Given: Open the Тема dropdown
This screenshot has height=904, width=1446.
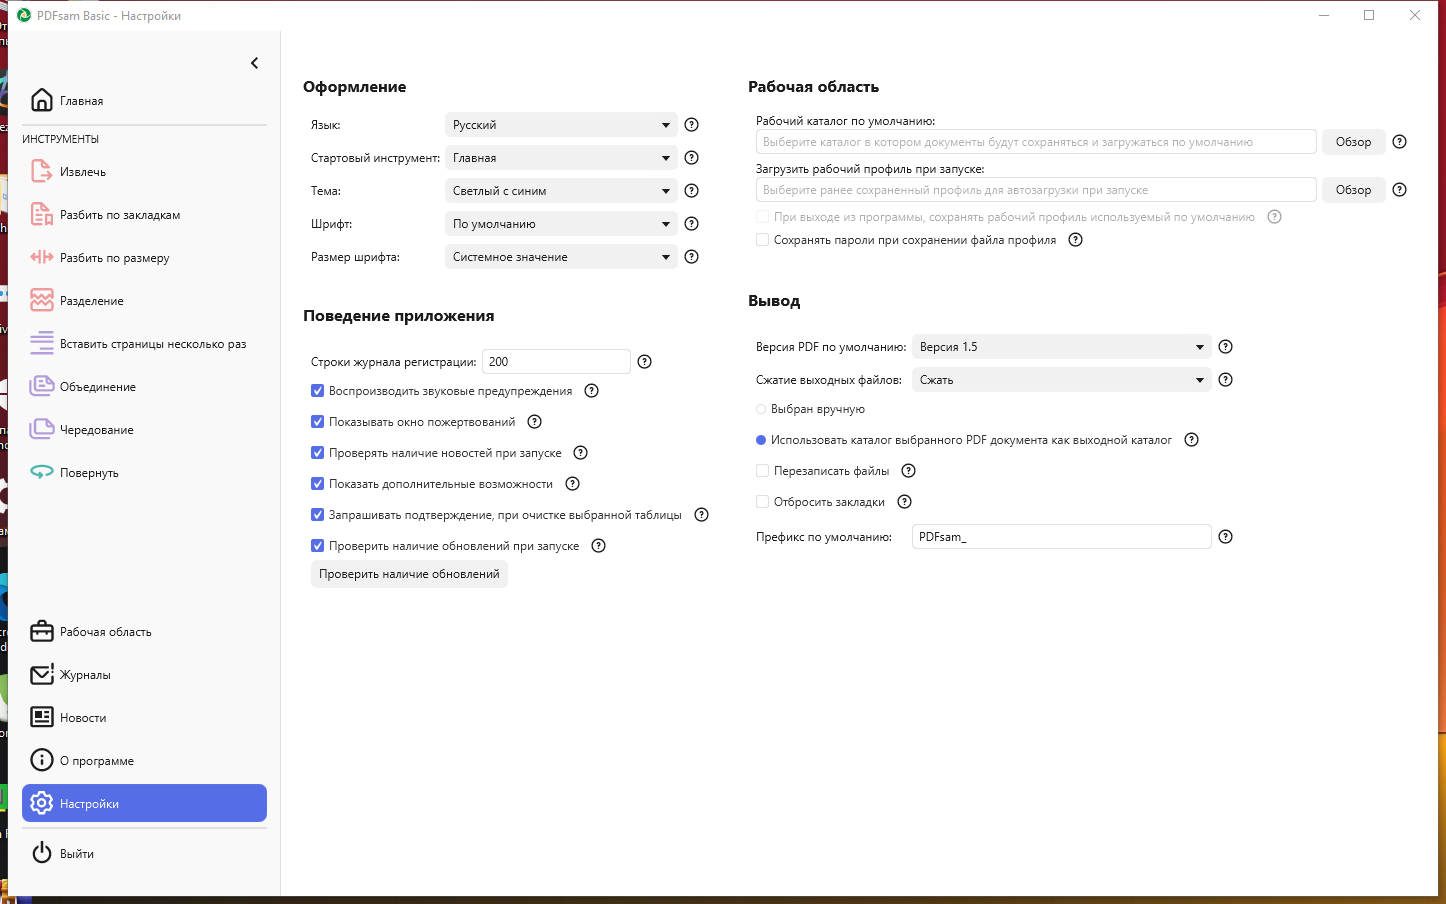Looking at the screenshot, I should click(561, 191).
